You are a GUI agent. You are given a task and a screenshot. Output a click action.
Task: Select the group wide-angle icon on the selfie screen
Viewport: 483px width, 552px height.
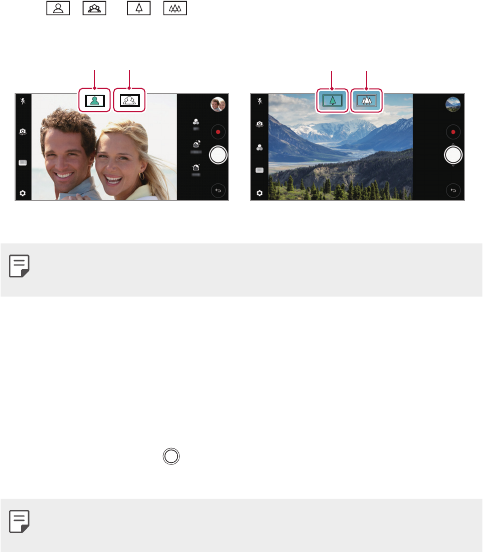tap(130, 101)
